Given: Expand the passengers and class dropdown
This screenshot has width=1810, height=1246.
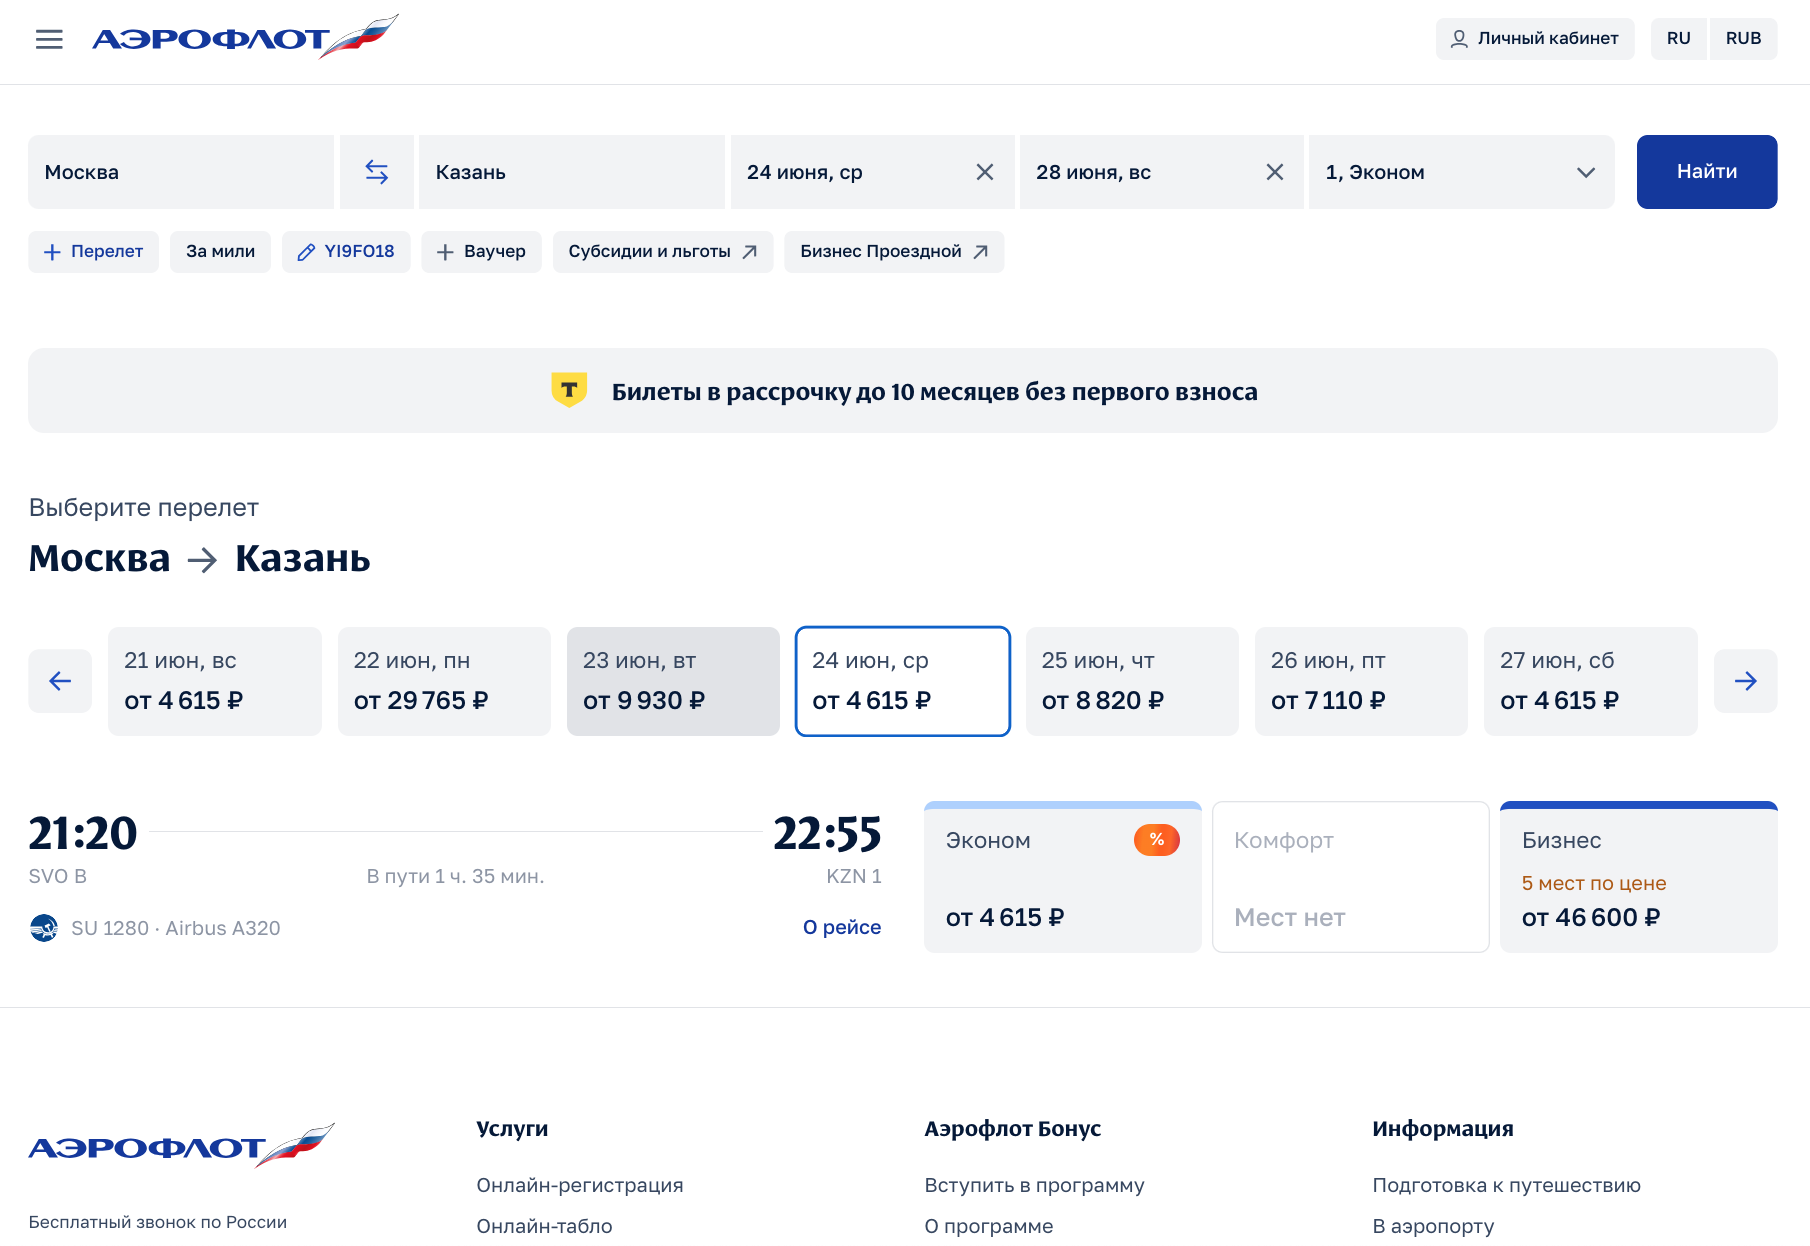Looking at the screenshot, I should [x=1461, y=172].
